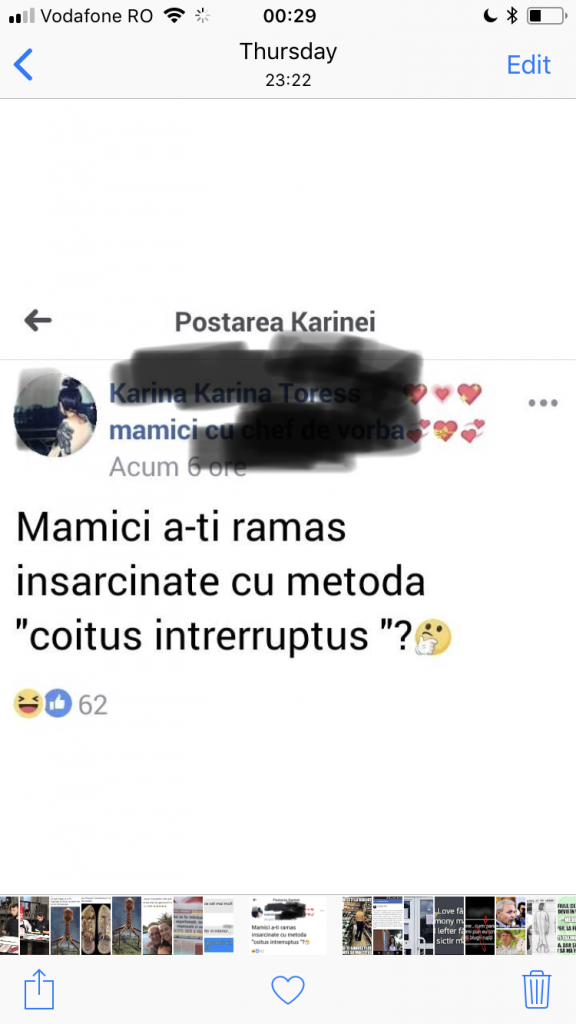Open the 62 reactions count
Image resolution: width=576 pixels, height=1024 pixels.
(x=93, y=705)
